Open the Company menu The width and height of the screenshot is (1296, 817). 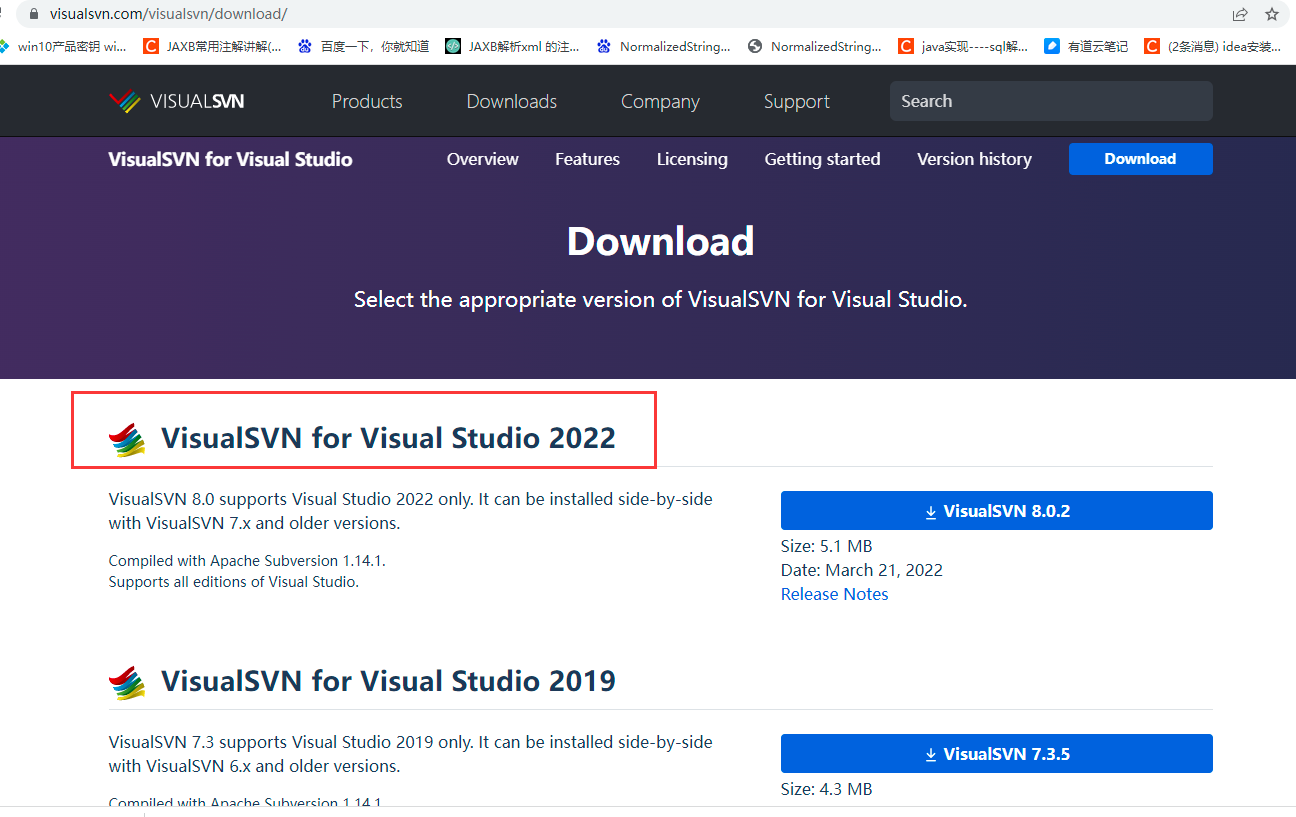[x=660, y=101]
